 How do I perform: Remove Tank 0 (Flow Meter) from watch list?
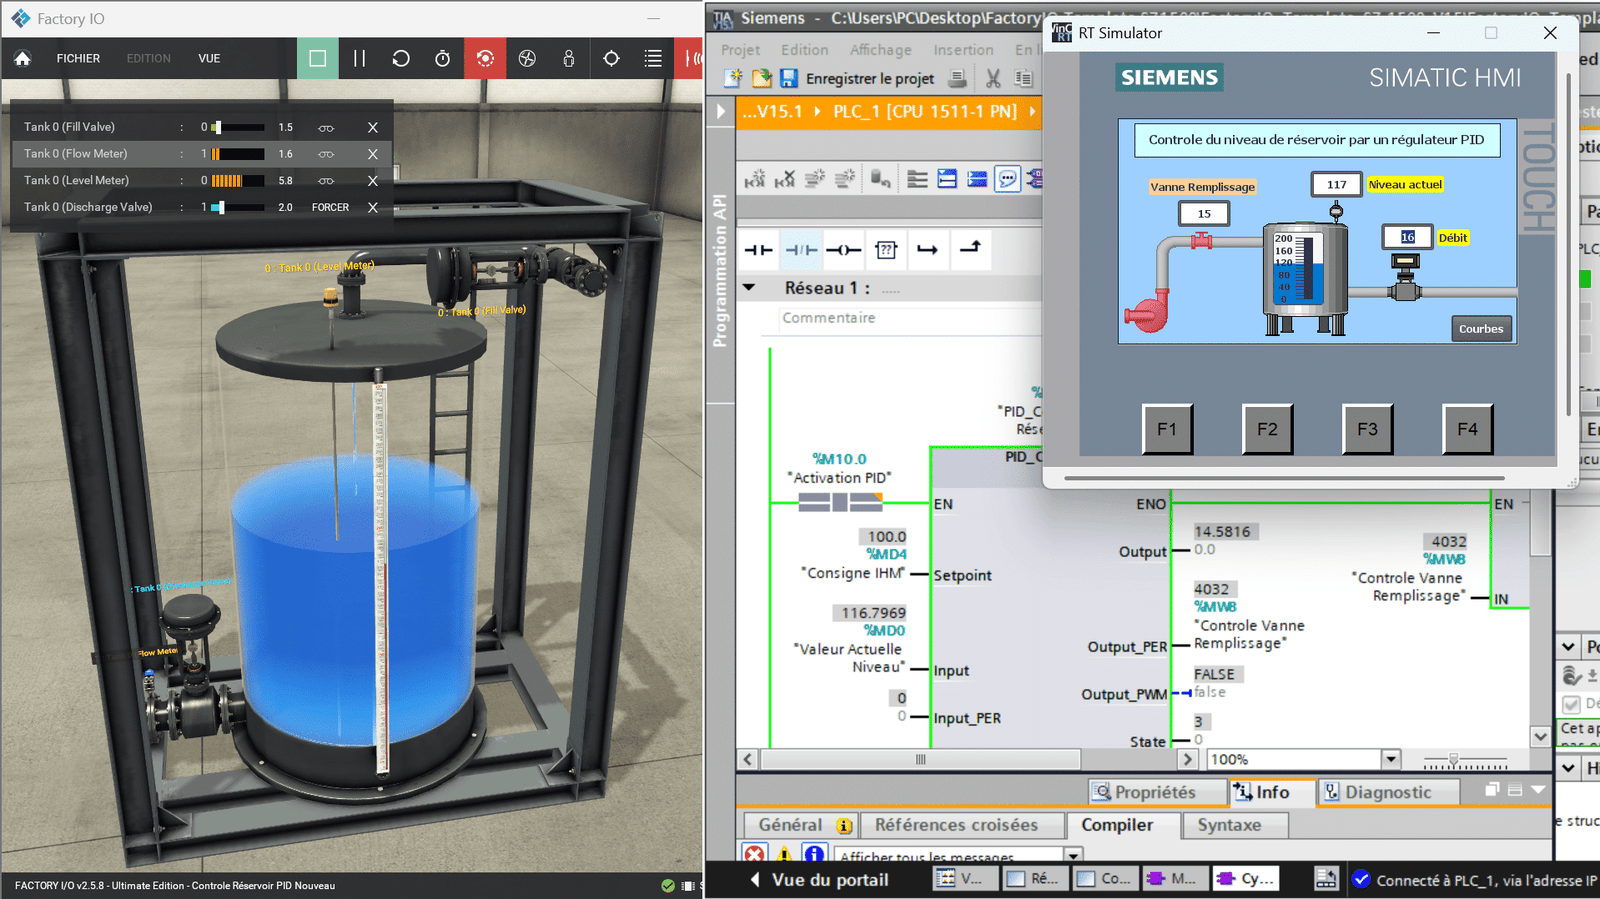coord(373,154)
